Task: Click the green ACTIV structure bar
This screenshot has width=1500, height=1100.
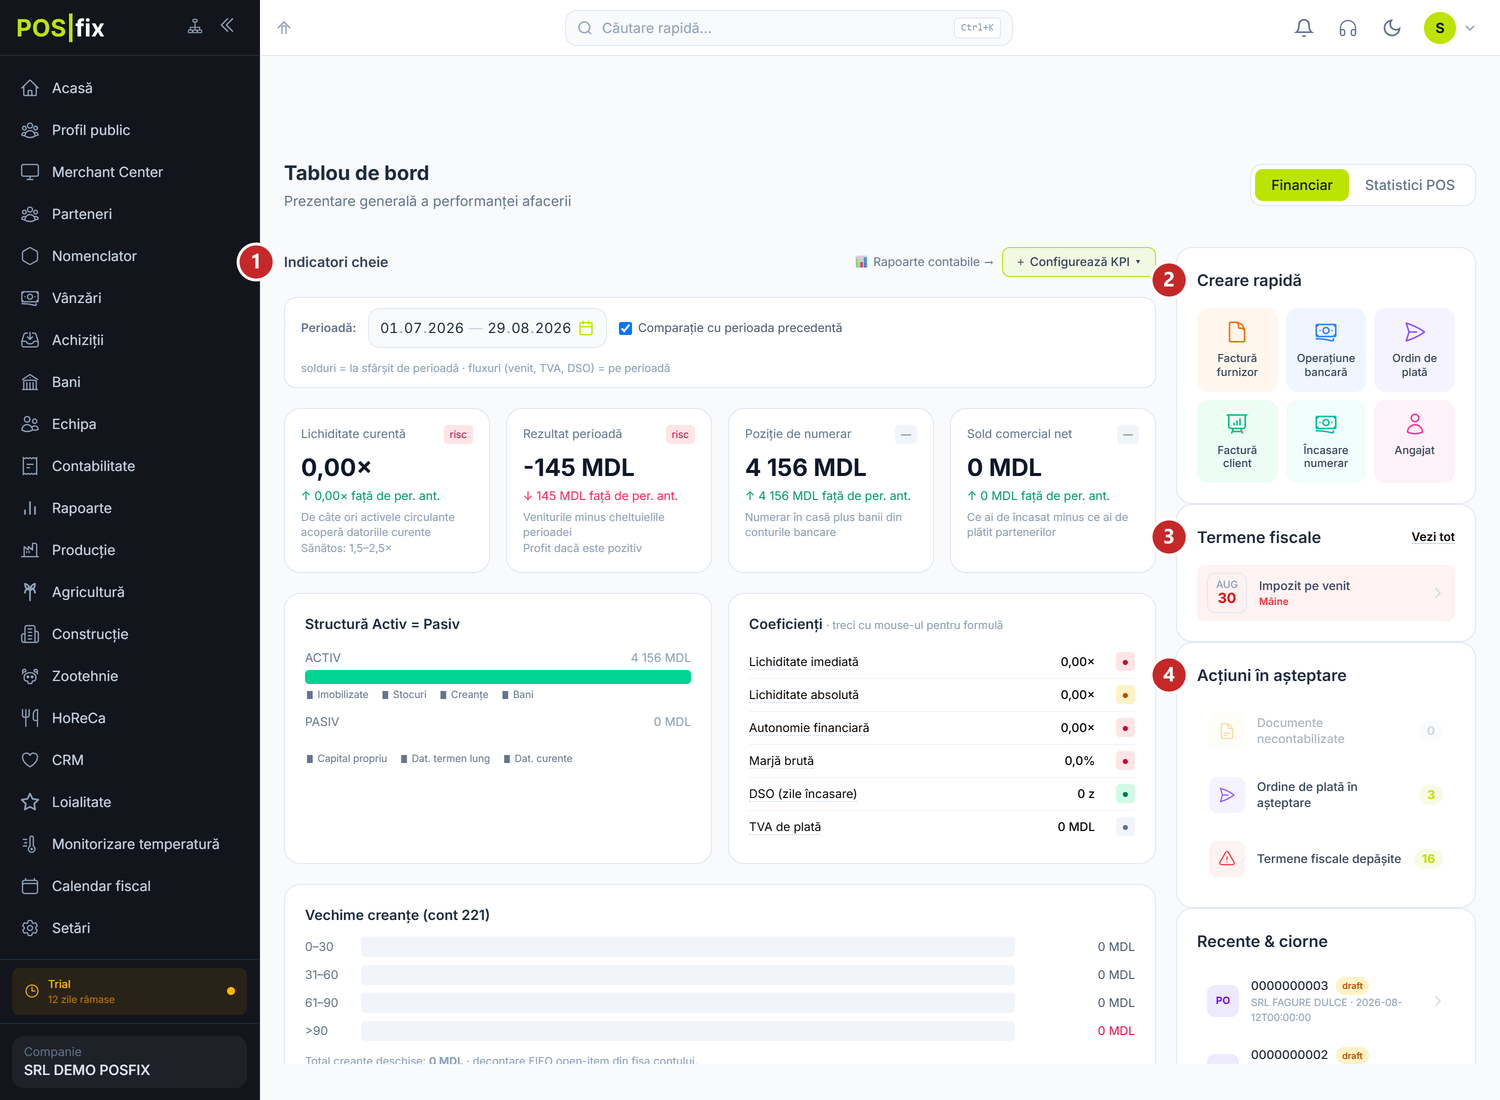Action: 498,677
